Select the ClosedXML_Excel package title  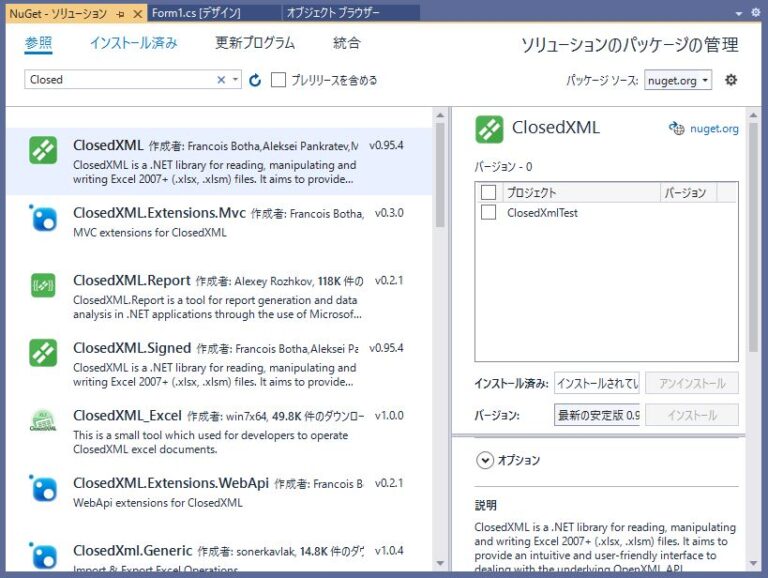pos(127,416)
